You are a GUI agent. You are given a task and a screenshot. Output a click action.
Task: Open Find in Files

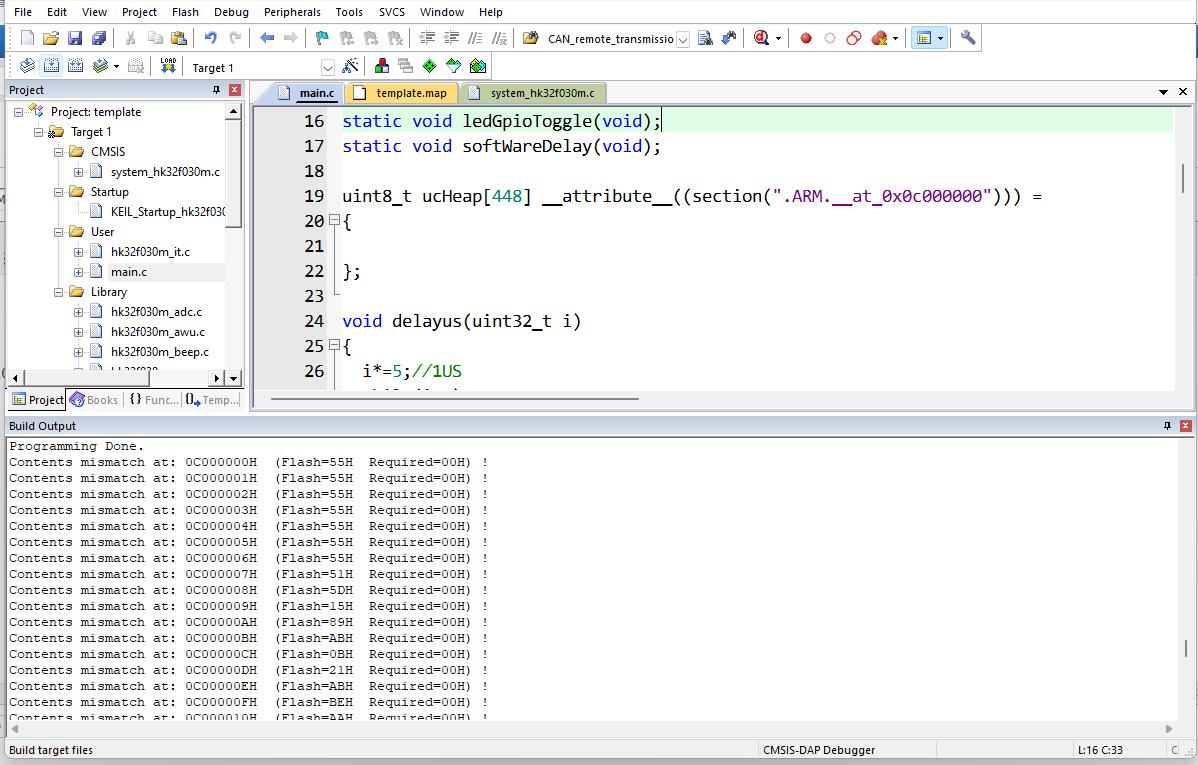530,38
